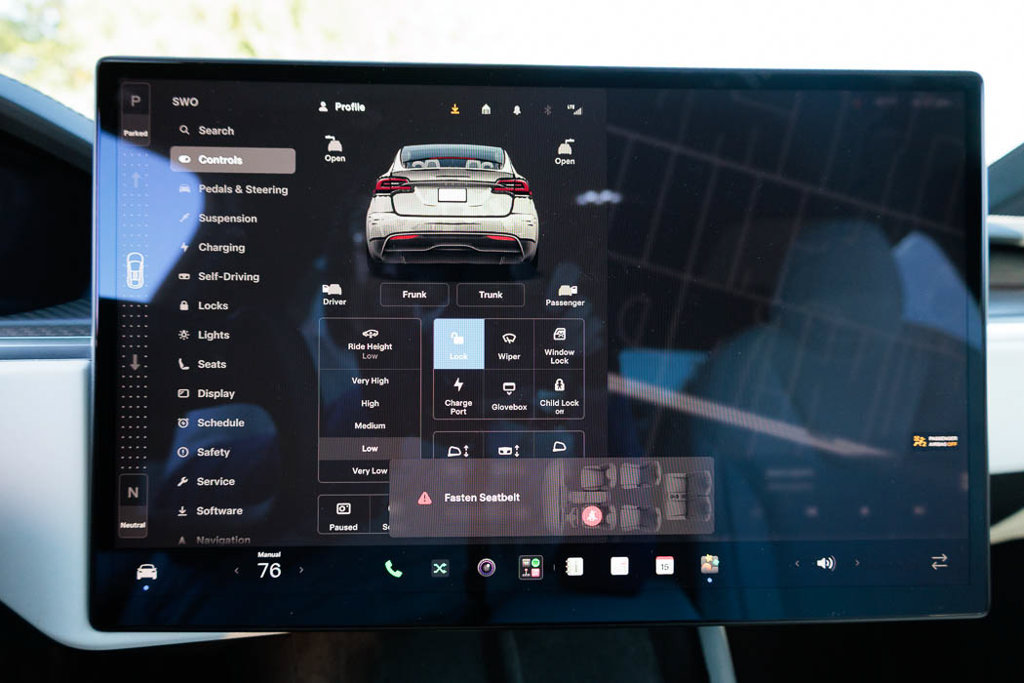1024x683 pixels.
Task: Open the app launcher grid icon
Action: point(530,567)
